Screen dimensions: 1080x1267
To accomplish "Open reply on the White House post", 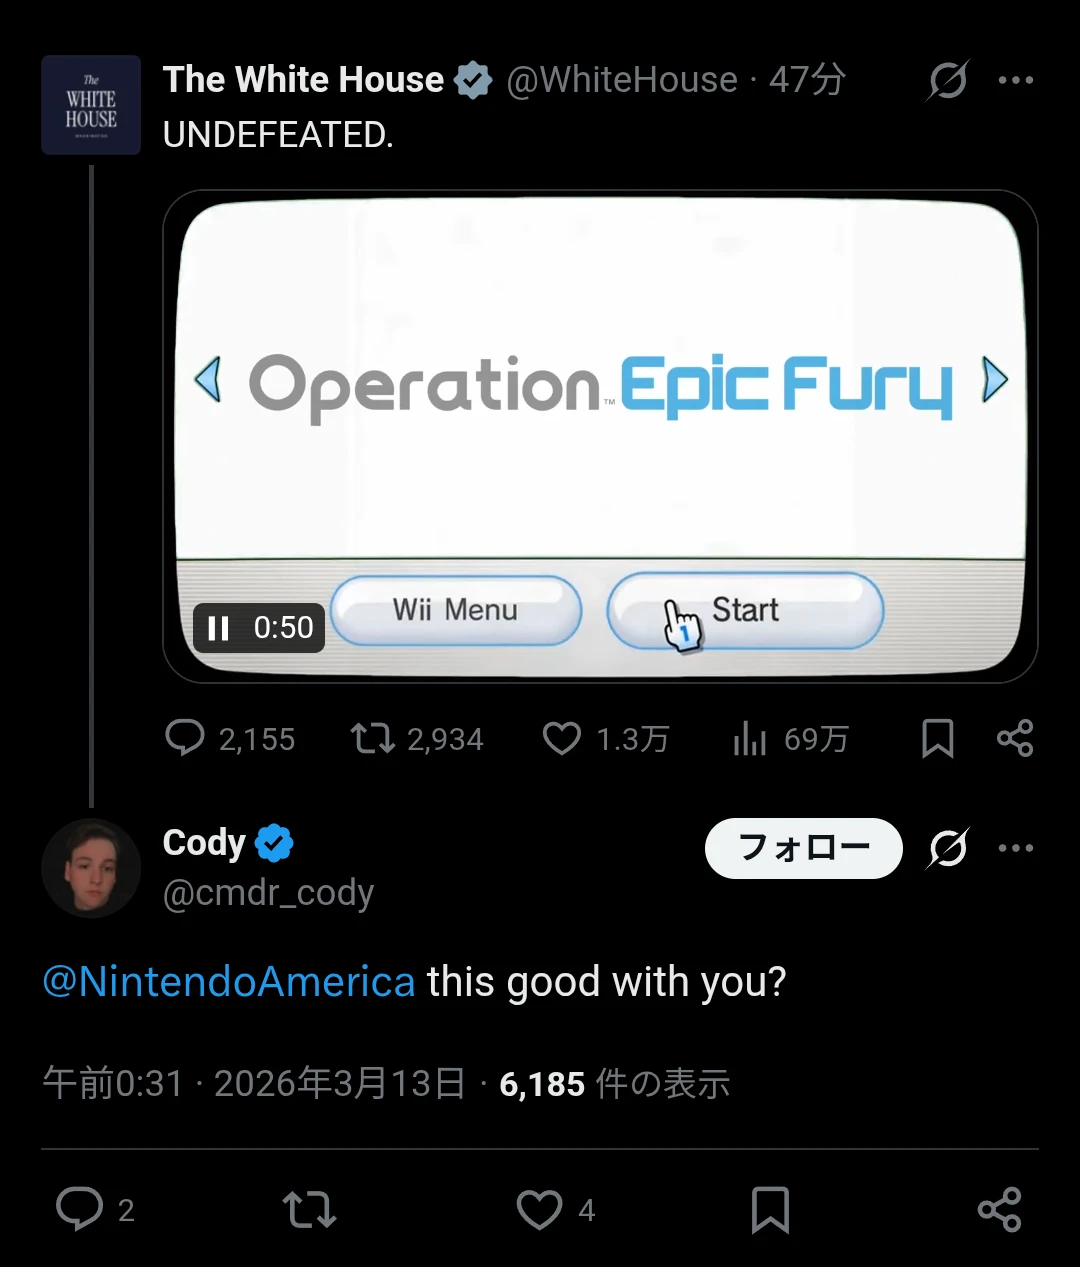I will click(185, 739).
